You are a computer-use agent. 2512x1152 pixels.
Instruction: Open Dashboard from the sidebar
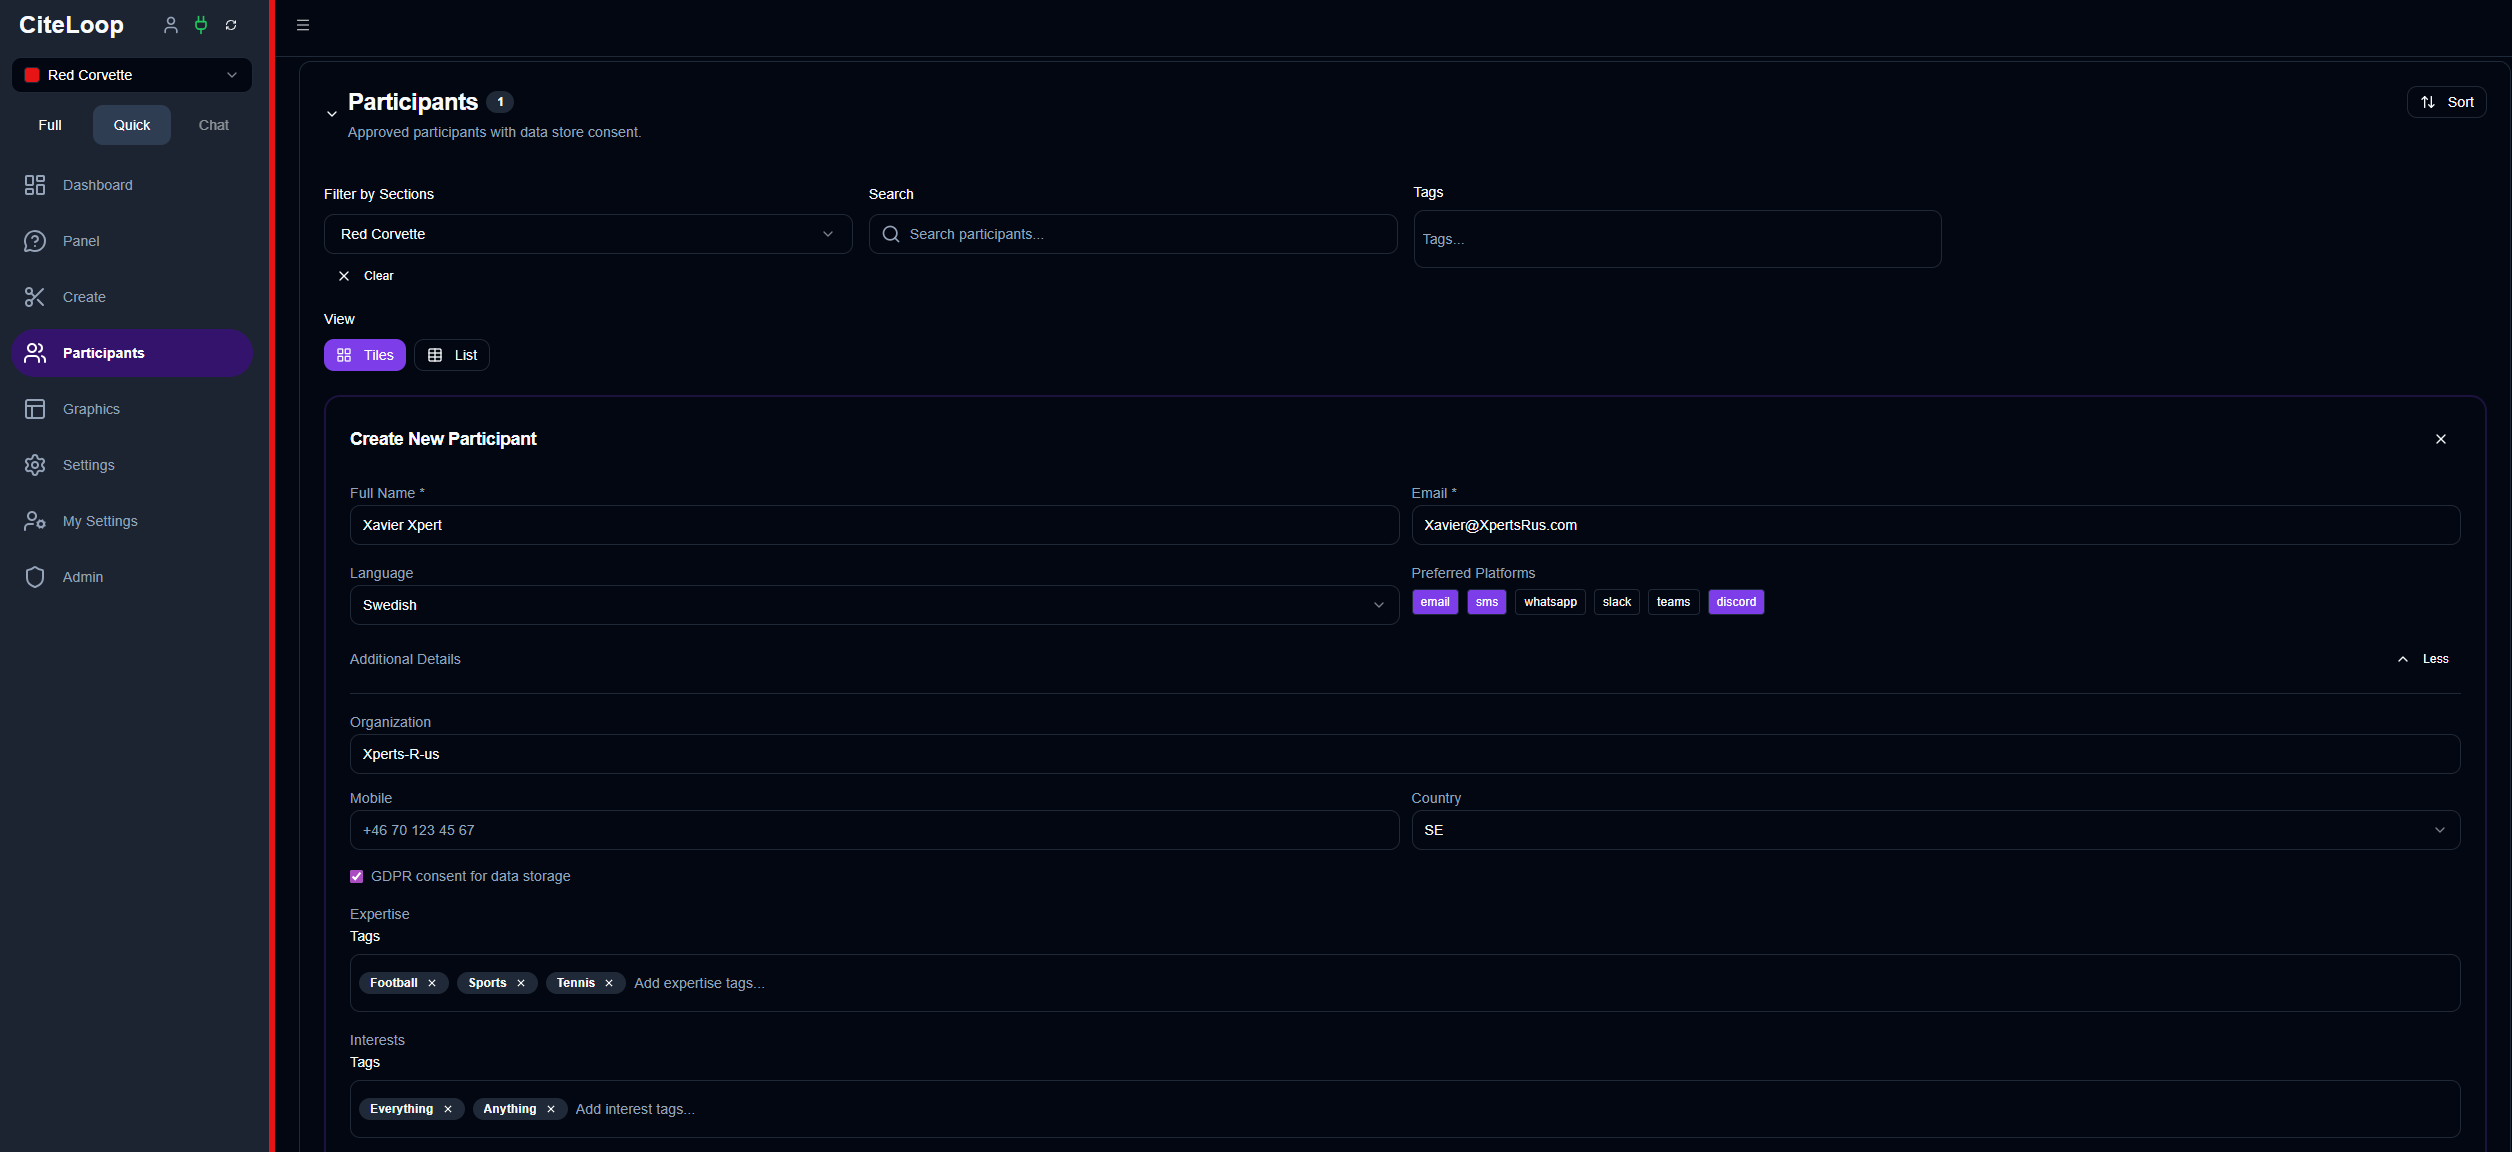click(132, 185)
